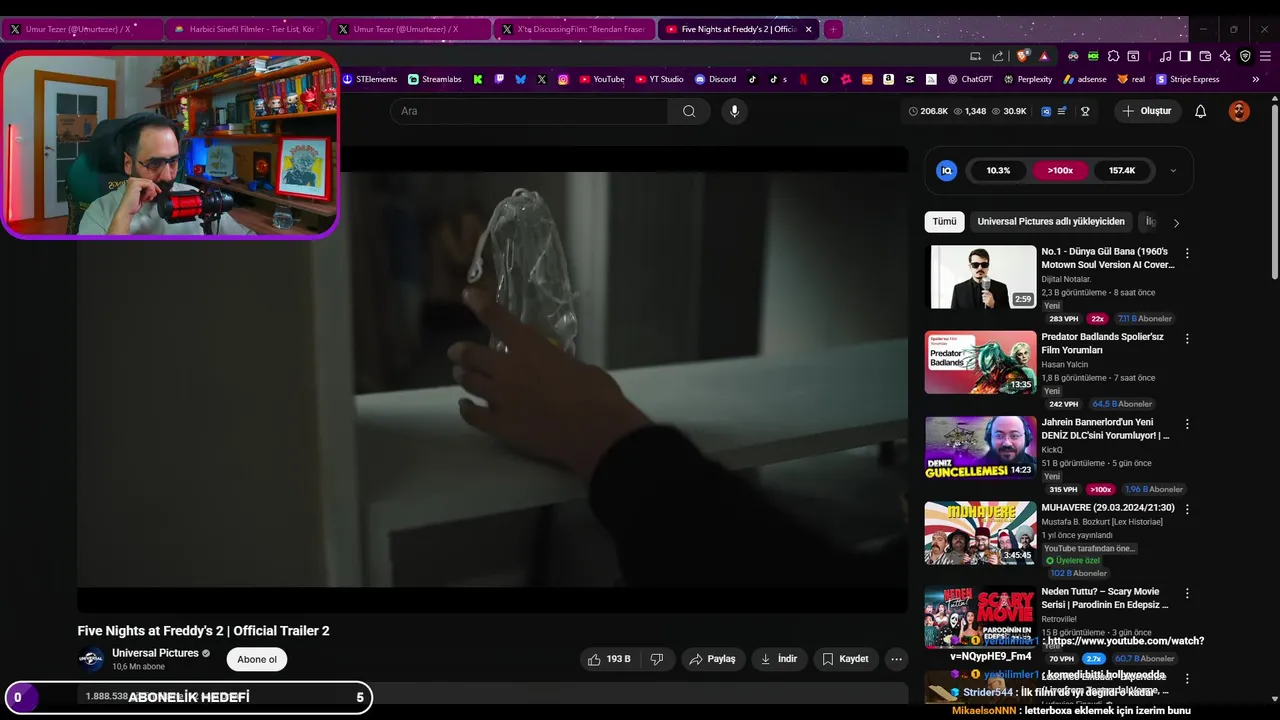Open more actions ellipsis below video
This screenshot has height=720, width=1280.
coord(896,659)
